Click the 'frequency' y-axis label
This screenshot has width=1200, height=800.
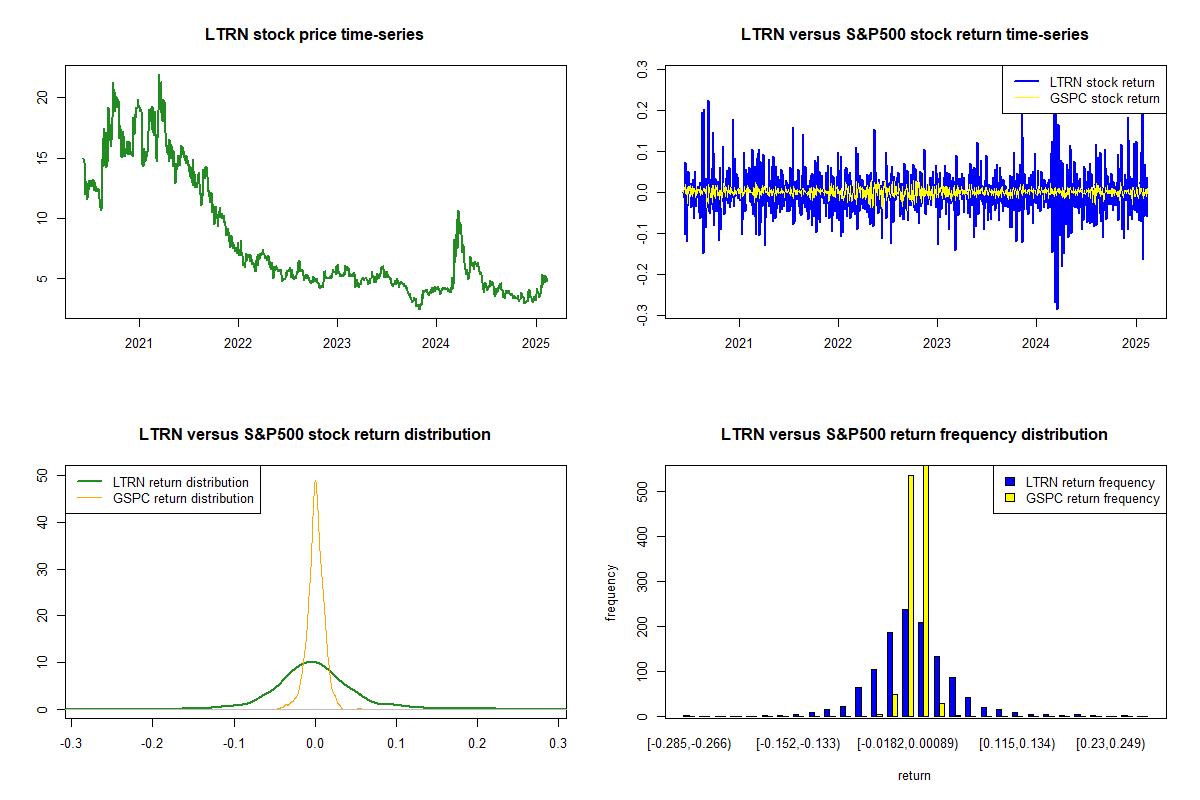[x=612, y=593]
